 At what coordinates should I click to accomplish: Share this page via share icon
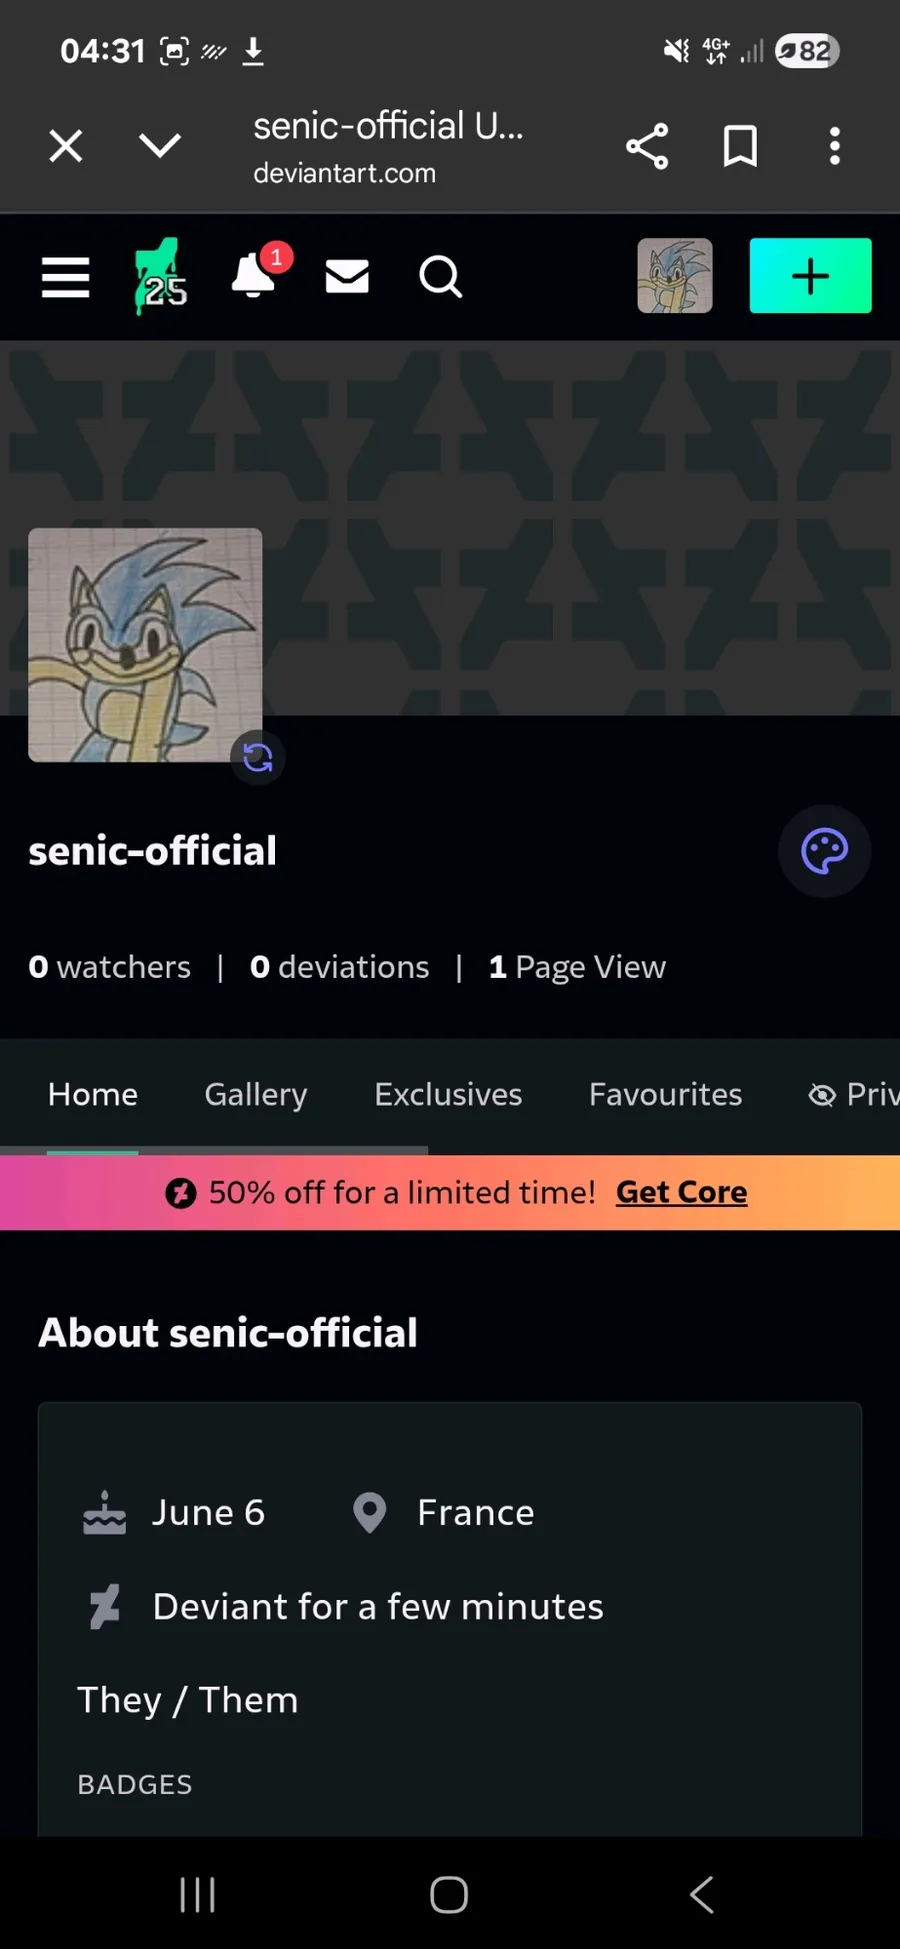[x=647, y=147]
